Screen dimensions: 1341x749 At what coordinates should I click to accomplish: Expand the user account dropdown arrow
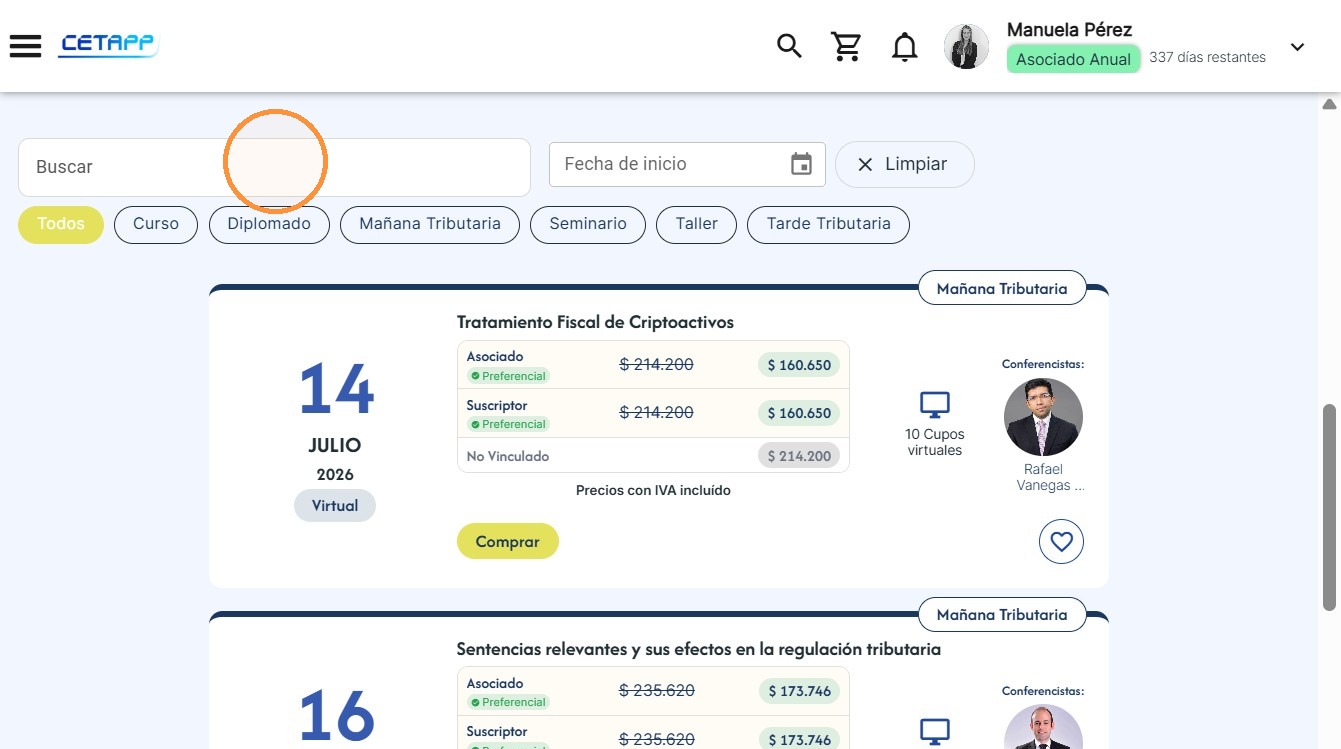pyautogui.click(x=1297, y=47)
